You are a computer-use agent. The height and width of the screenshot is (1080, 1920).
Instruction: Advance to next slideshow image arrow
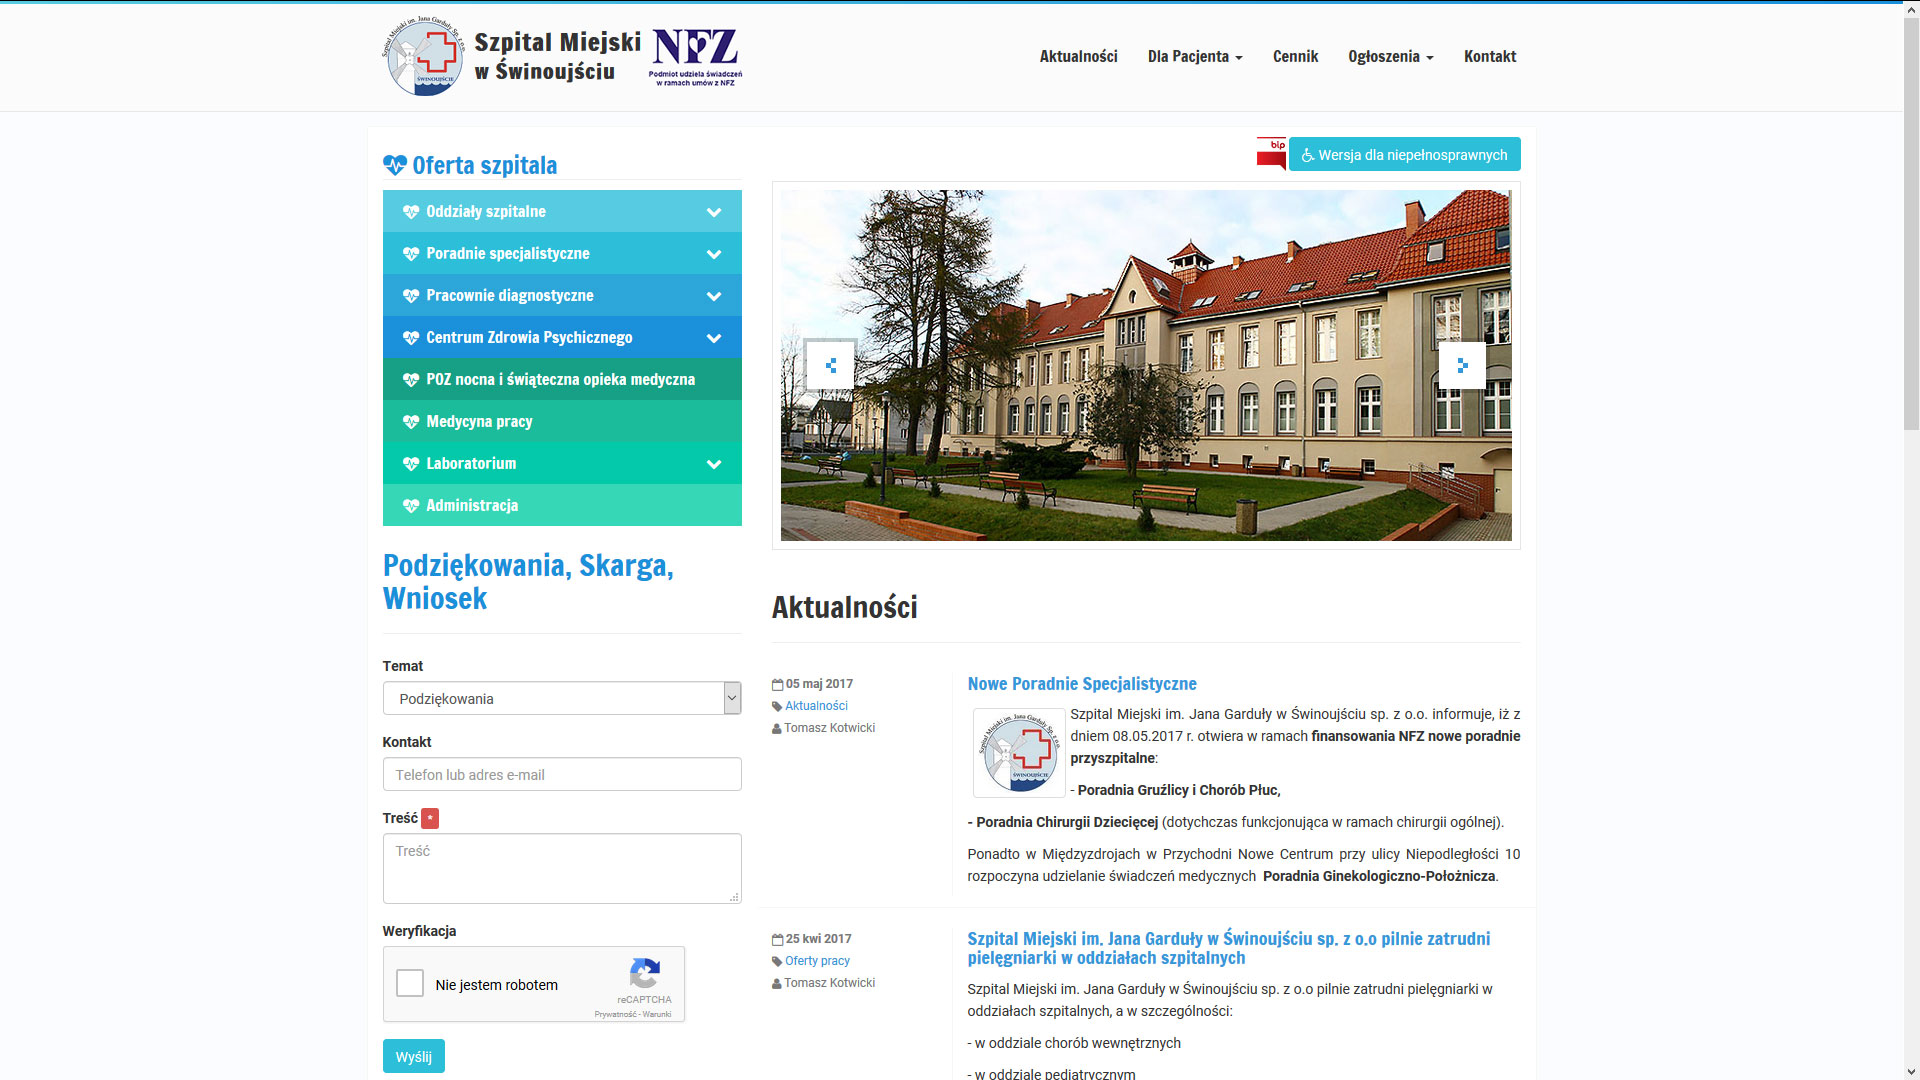click(x=1462, y=365)
